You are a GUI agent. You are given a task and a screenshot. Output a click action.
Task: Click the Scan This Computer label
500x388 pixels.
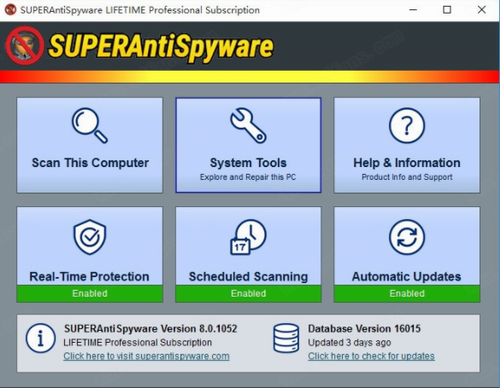tap(90, 163)
